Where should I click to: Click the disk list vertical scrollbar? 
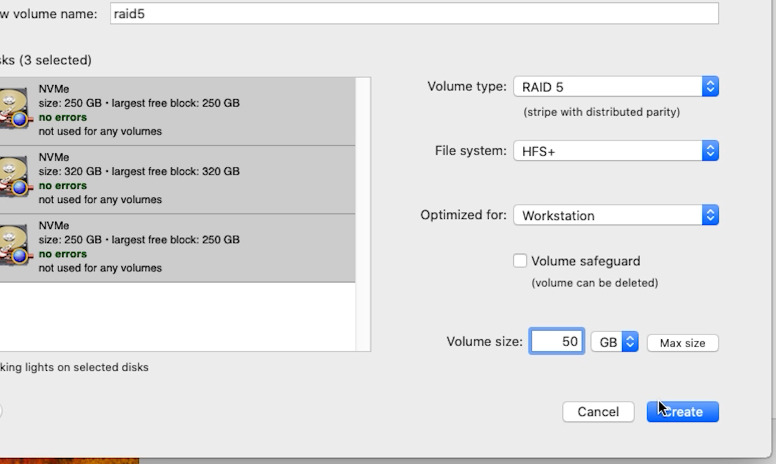click(363, 214)
